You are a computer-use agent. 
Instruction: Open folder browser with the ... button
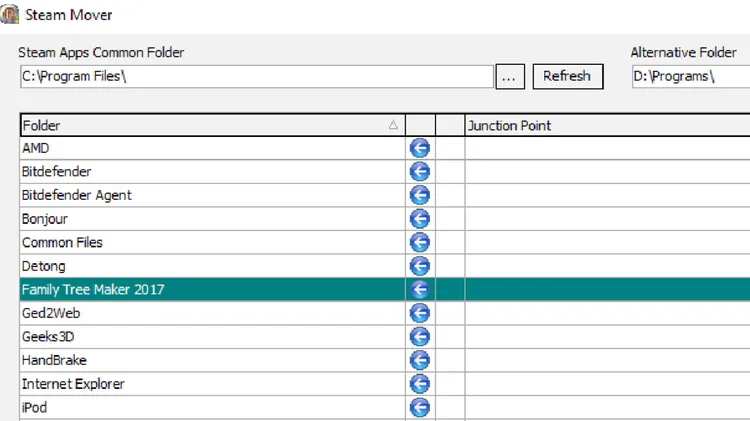pyautogui.click(x=510, y=77)
